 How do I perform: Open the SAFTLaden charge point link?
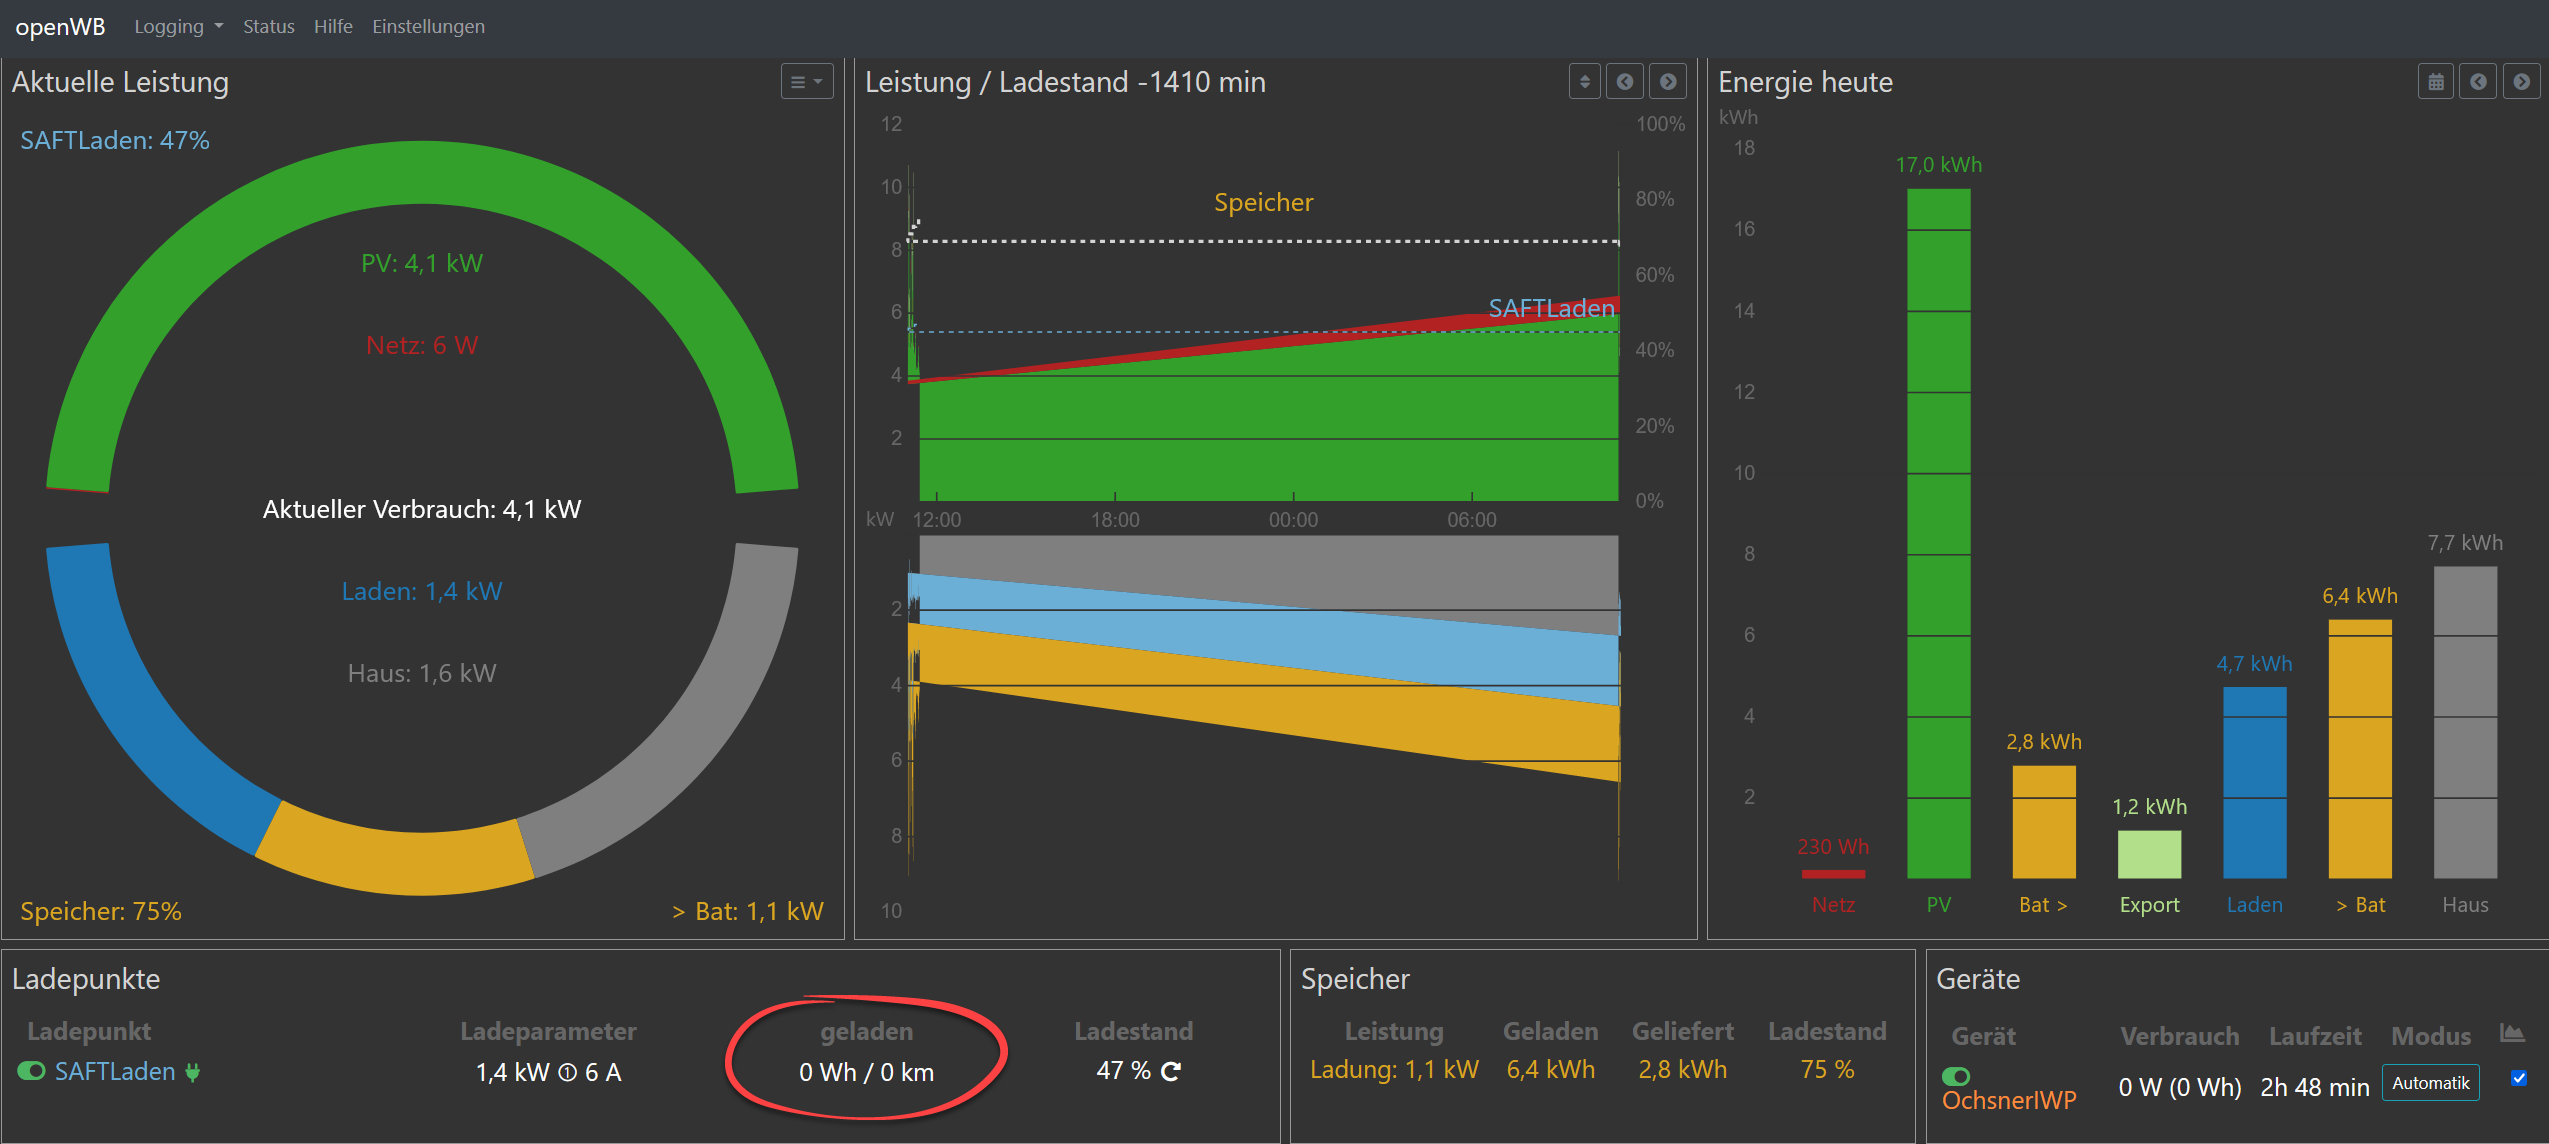click(115, 1072)
